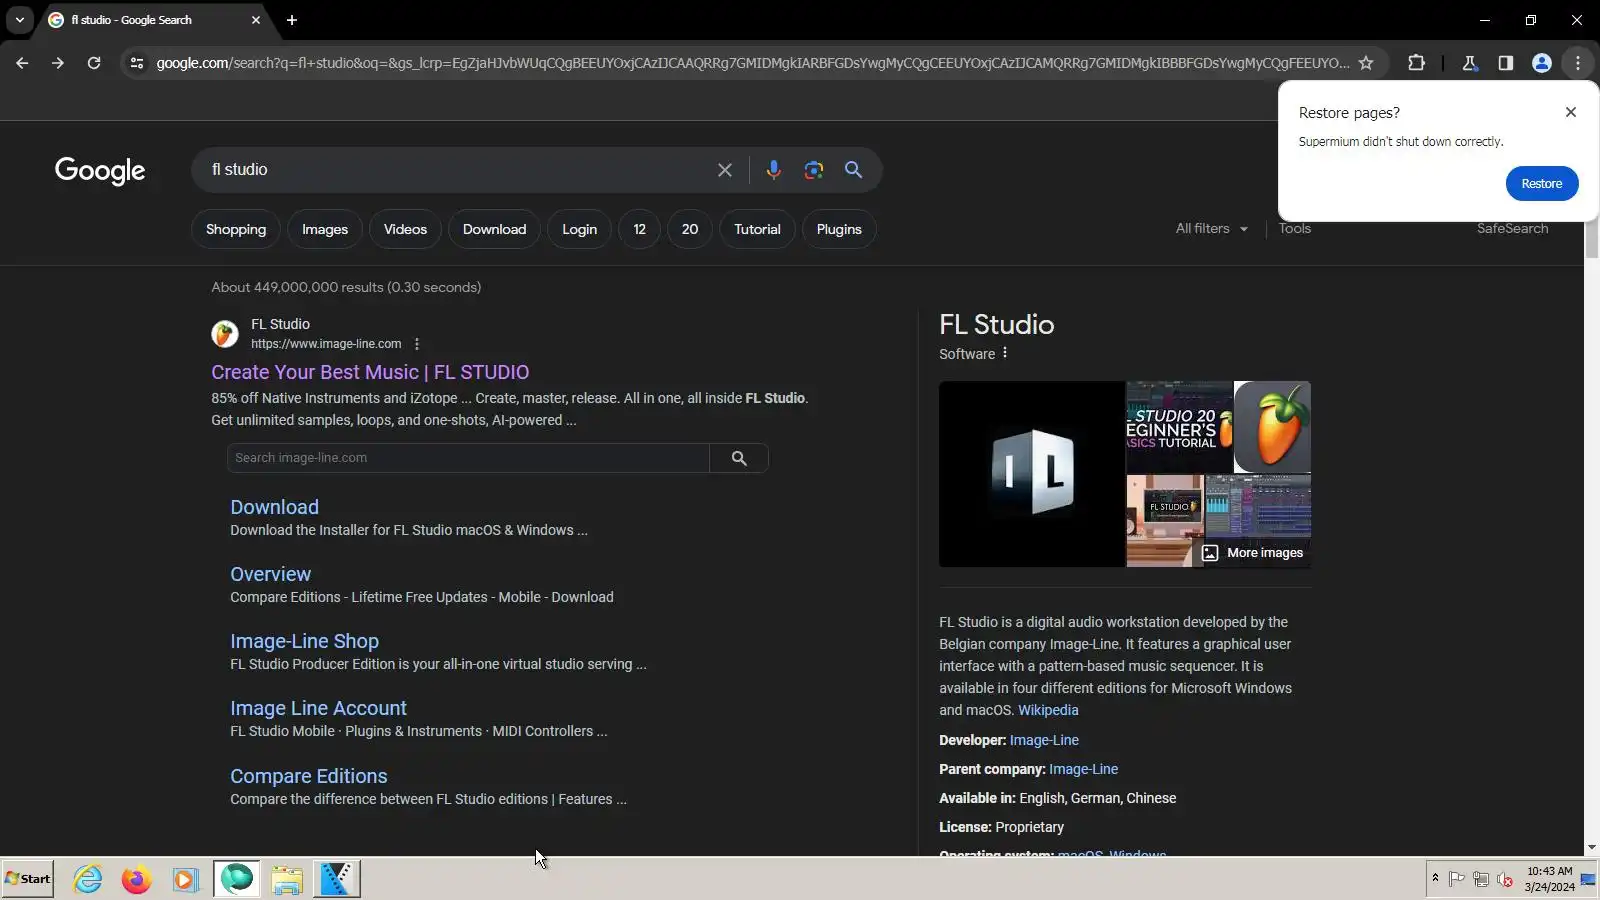View site information for google.com
This screenshot has height=900, width=1600.
[x=137, y=63]
